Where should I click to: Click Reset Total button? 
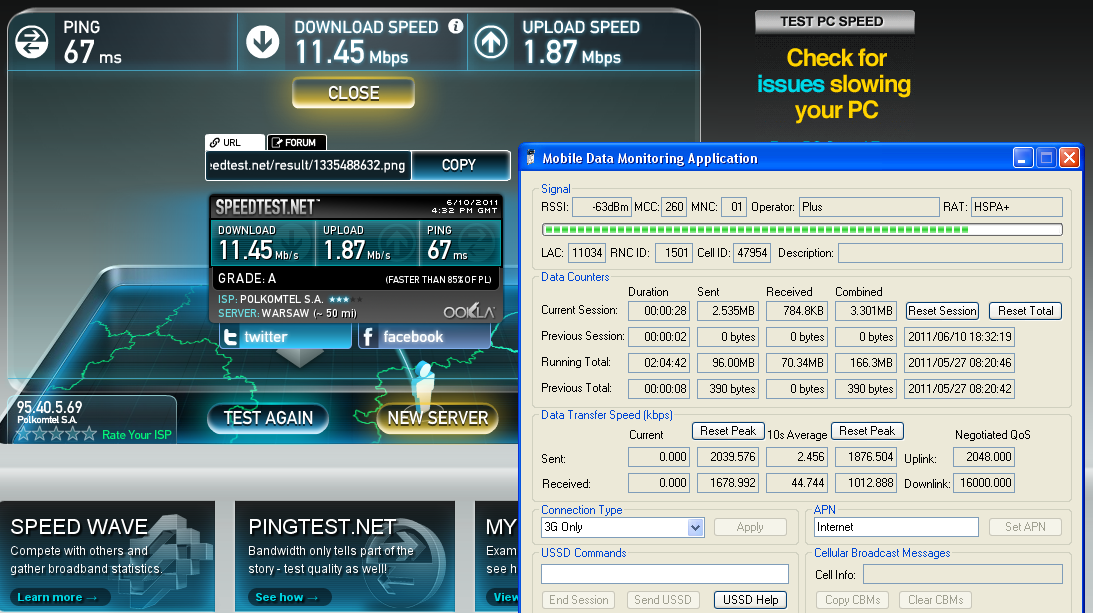pyautogui.click(x=1025, y=311)
